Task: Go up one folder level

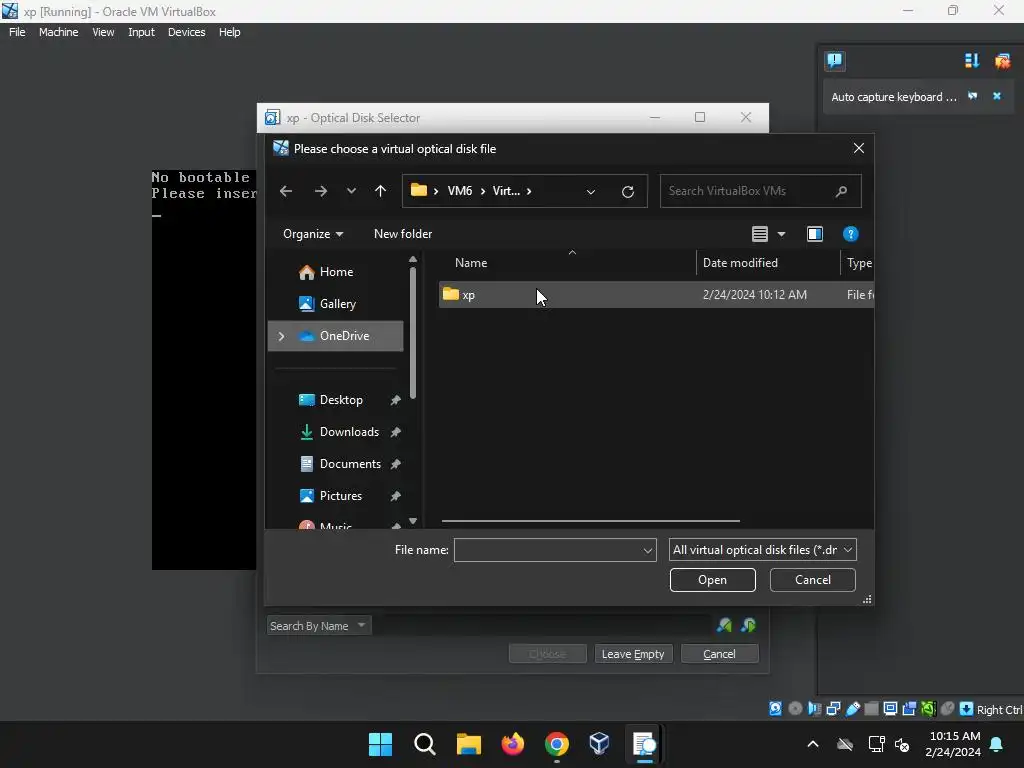Action: (380, 191)
